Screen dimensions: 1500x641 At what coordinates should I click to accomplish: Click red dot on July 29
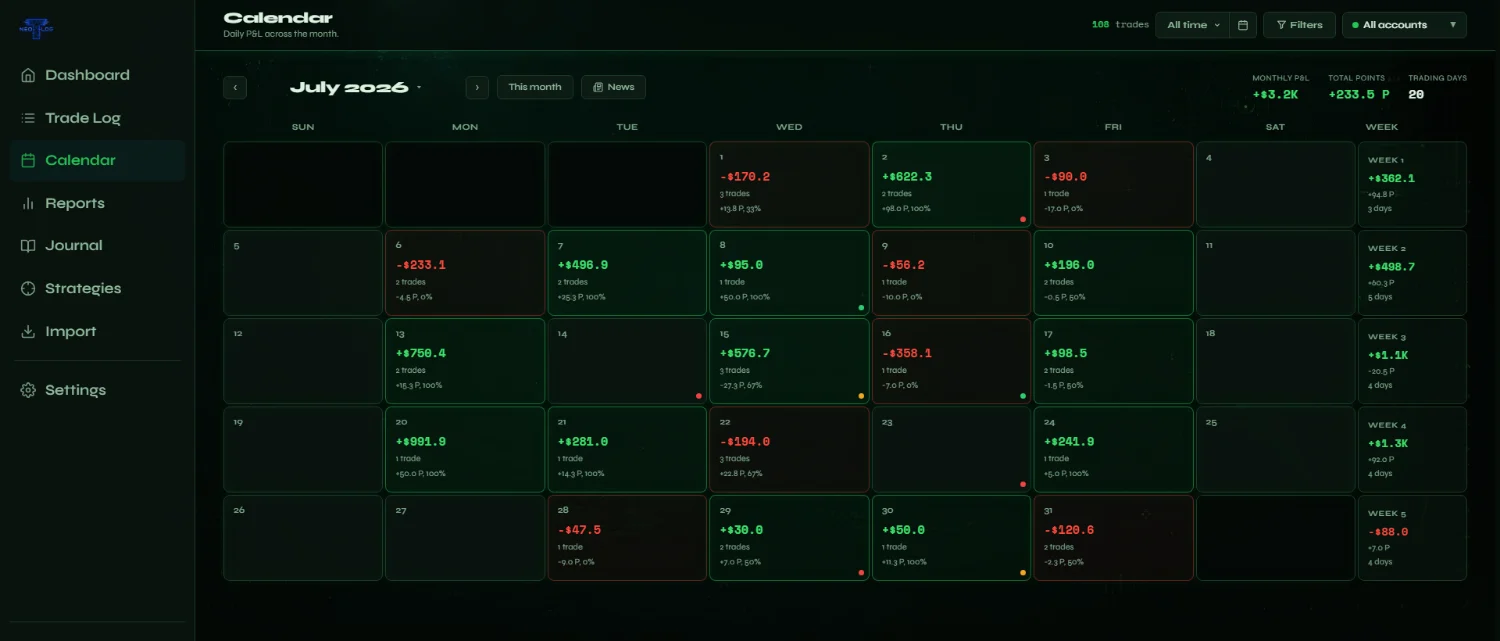861,573
